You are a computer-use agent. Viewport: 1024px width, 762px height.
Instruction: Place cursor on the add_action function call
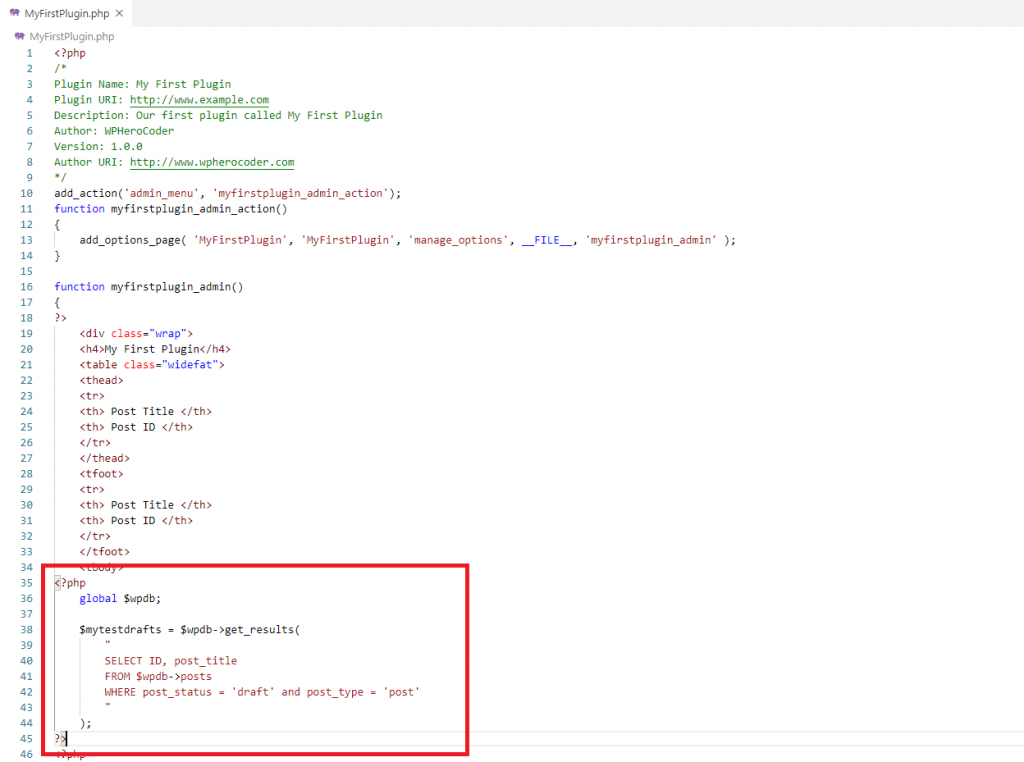[85, 193]
